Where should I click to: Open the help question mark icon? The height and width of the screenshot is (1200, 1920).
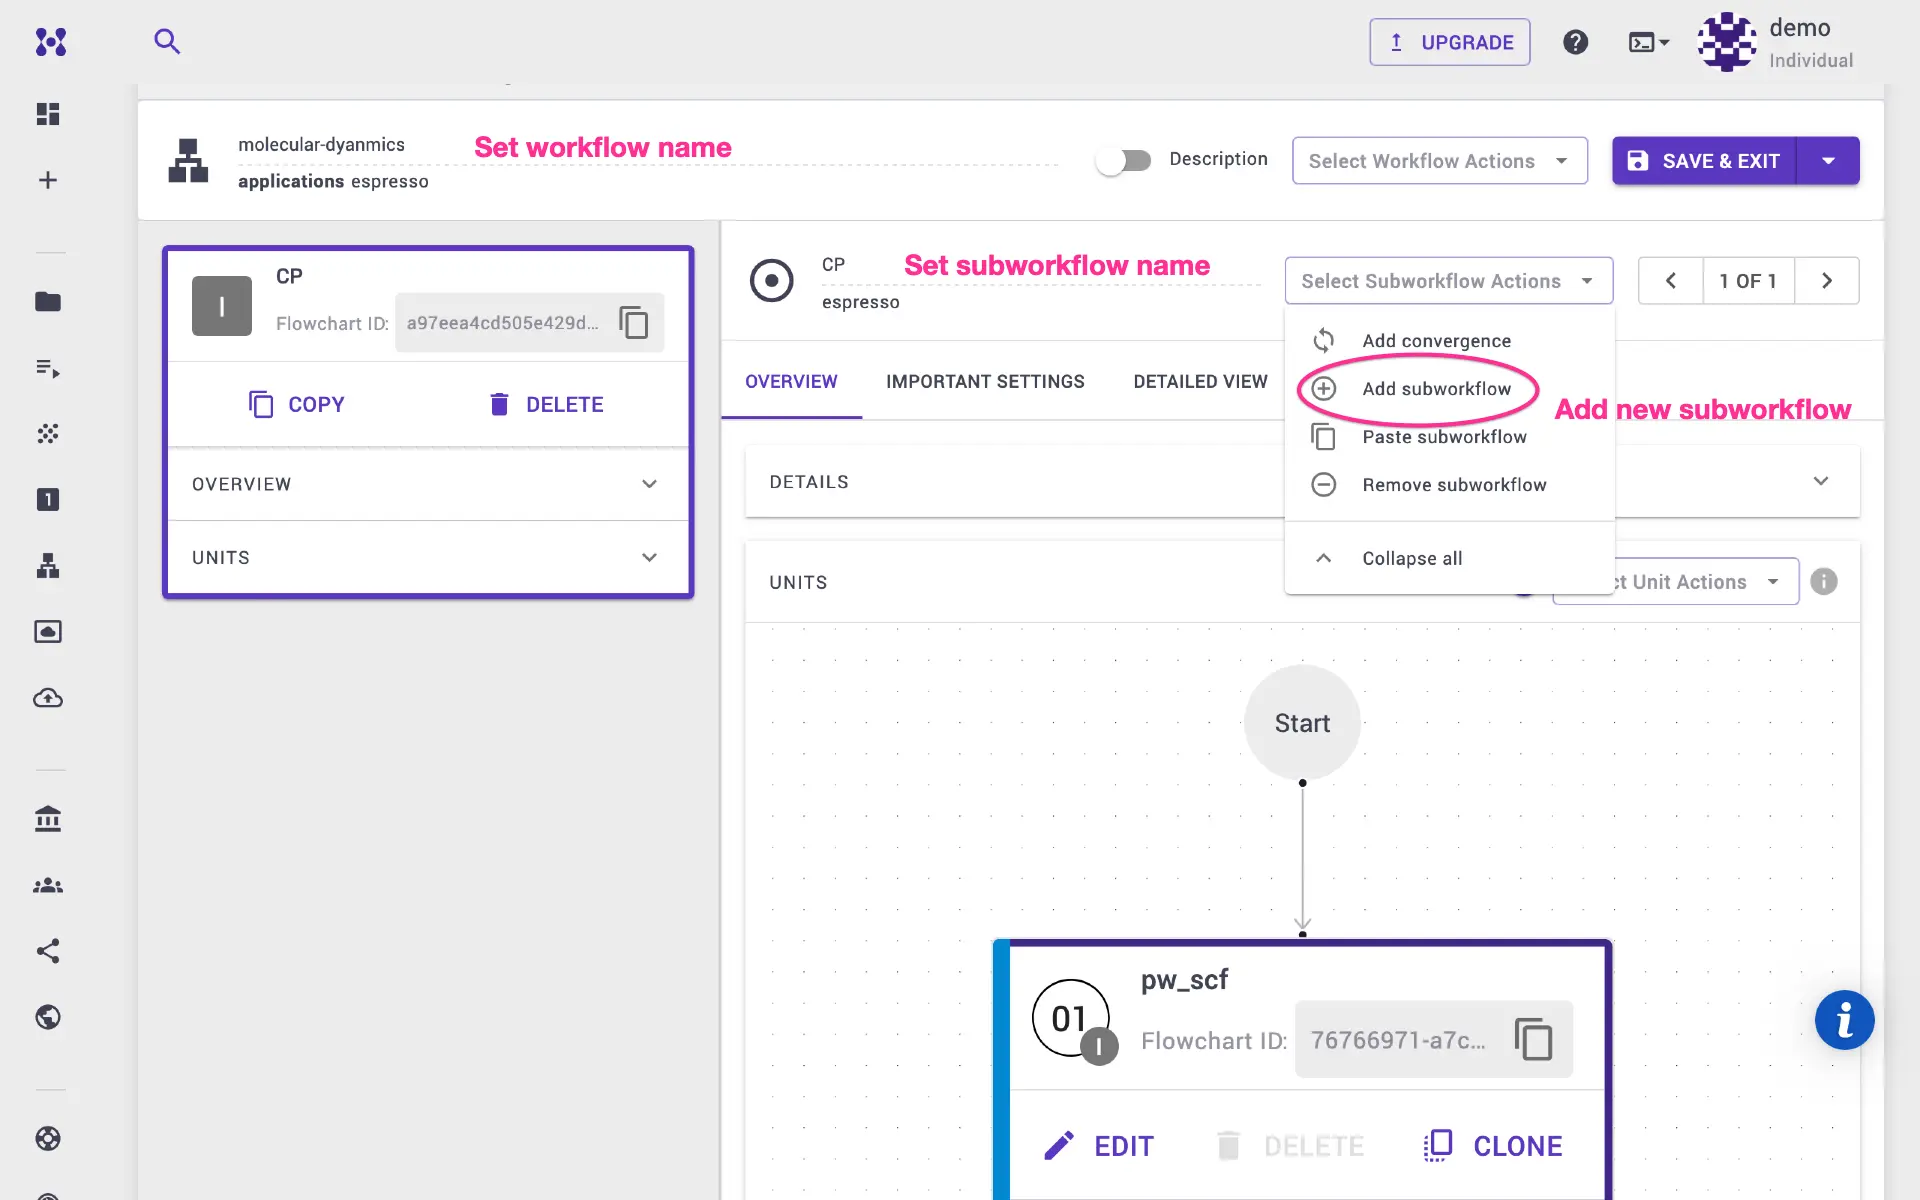coord(1575,42)
